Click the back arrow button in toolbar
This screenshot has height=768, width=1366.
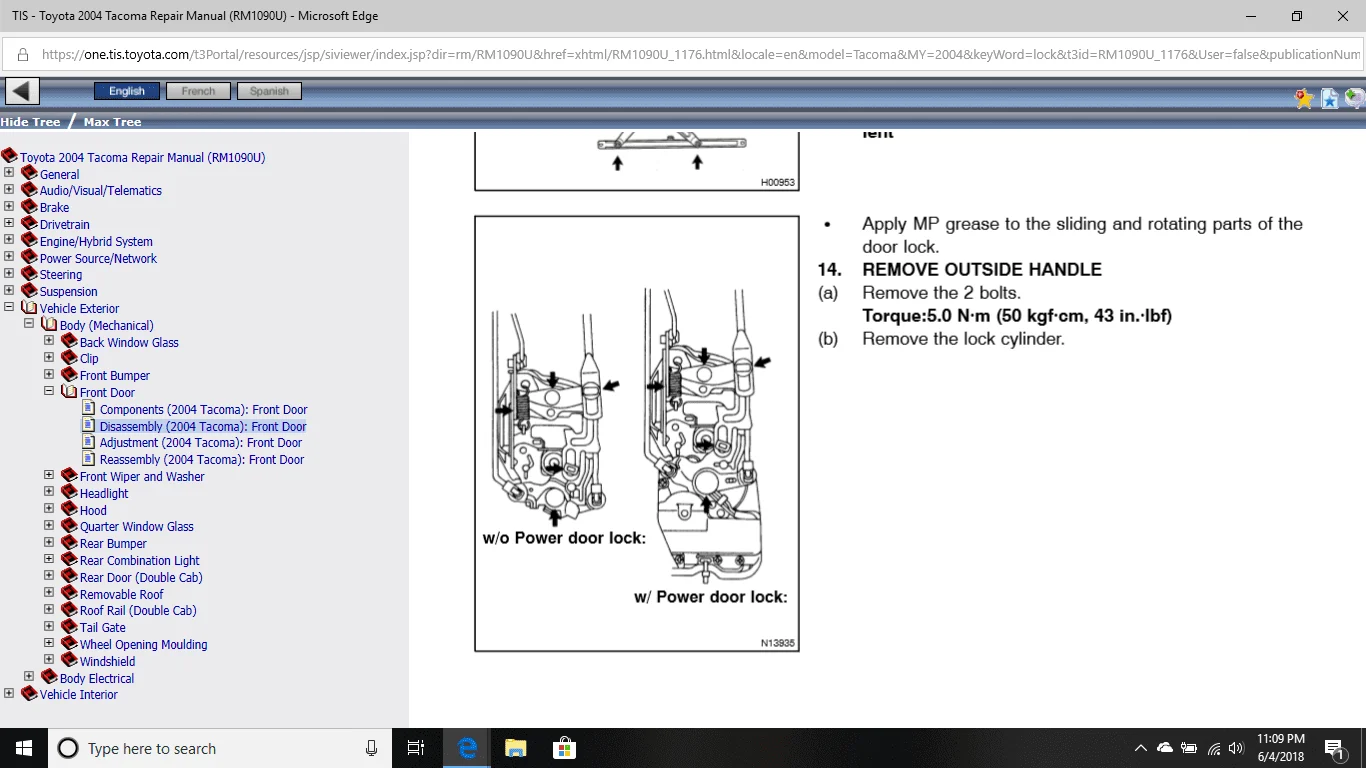(22, 91)
